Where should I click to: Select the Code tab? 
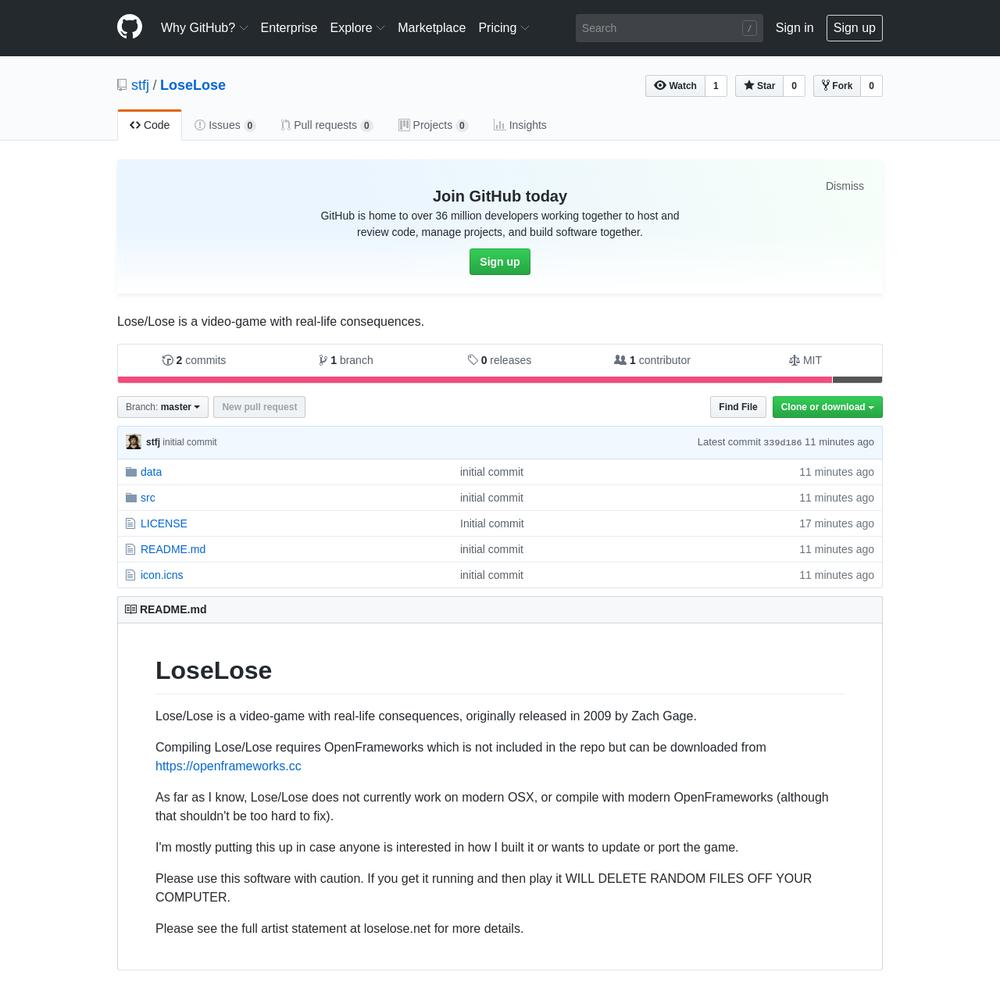(x=149, y=125)
